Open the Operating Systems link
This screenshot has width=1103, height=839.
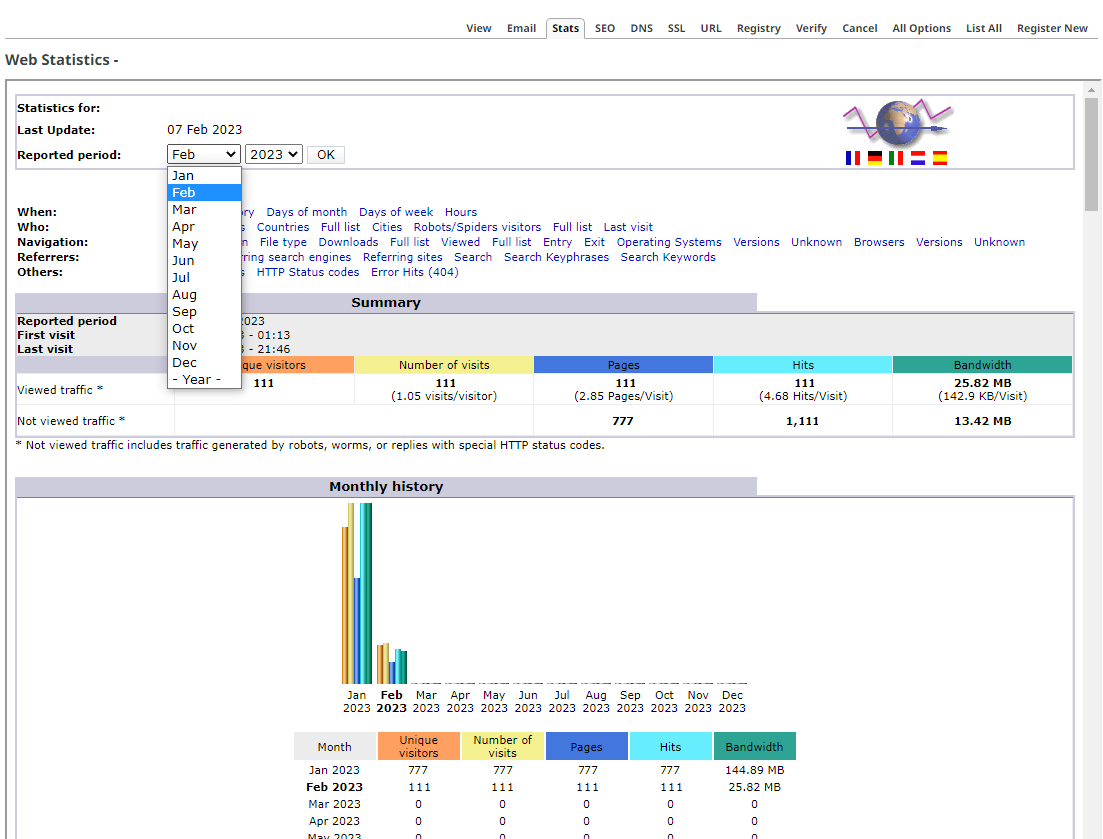(x=669, y=242)
